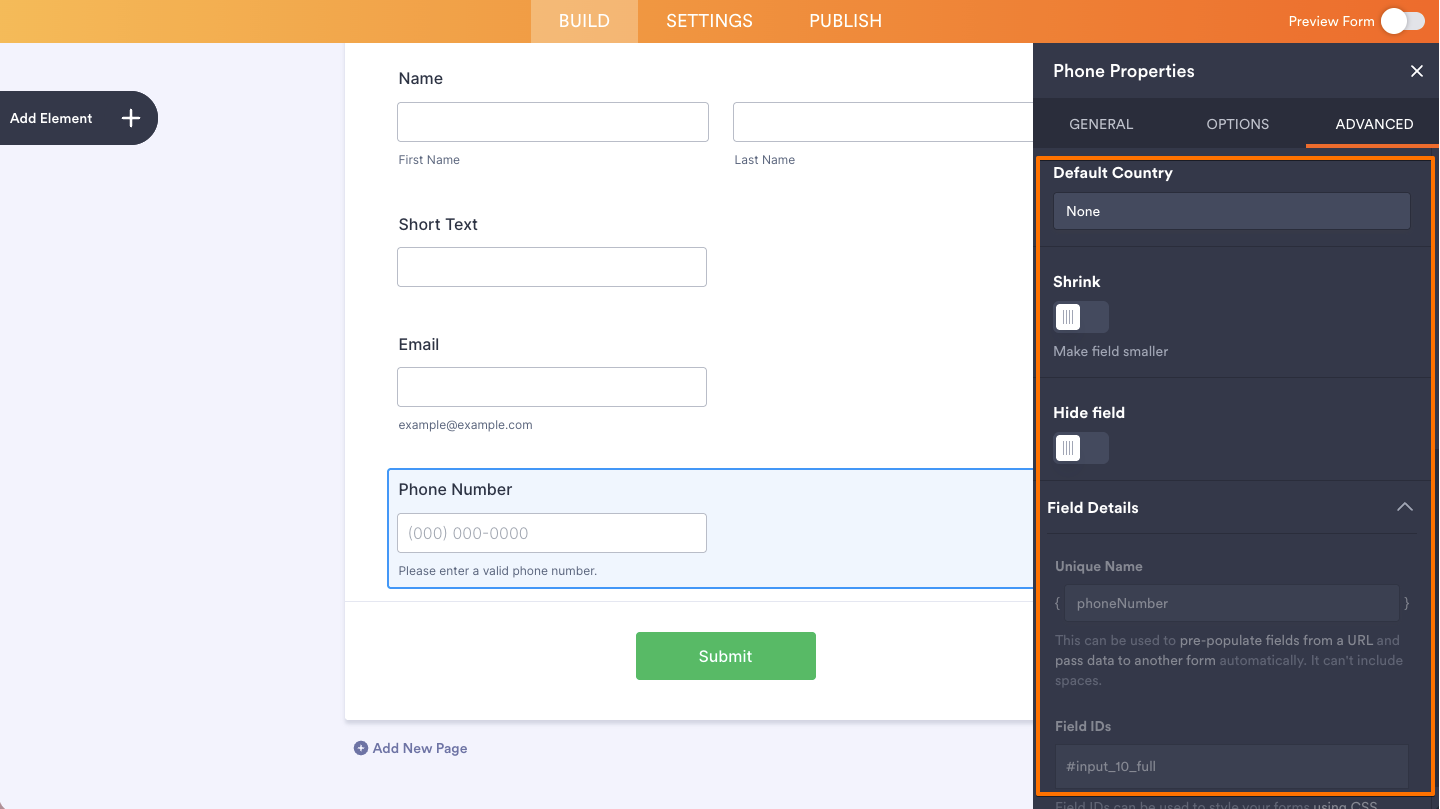The height and width of the screenshot is (809, 1440).
Task: Switch to the PUBLISH tab
Action: pyautogui.click(x=845, y=21)
